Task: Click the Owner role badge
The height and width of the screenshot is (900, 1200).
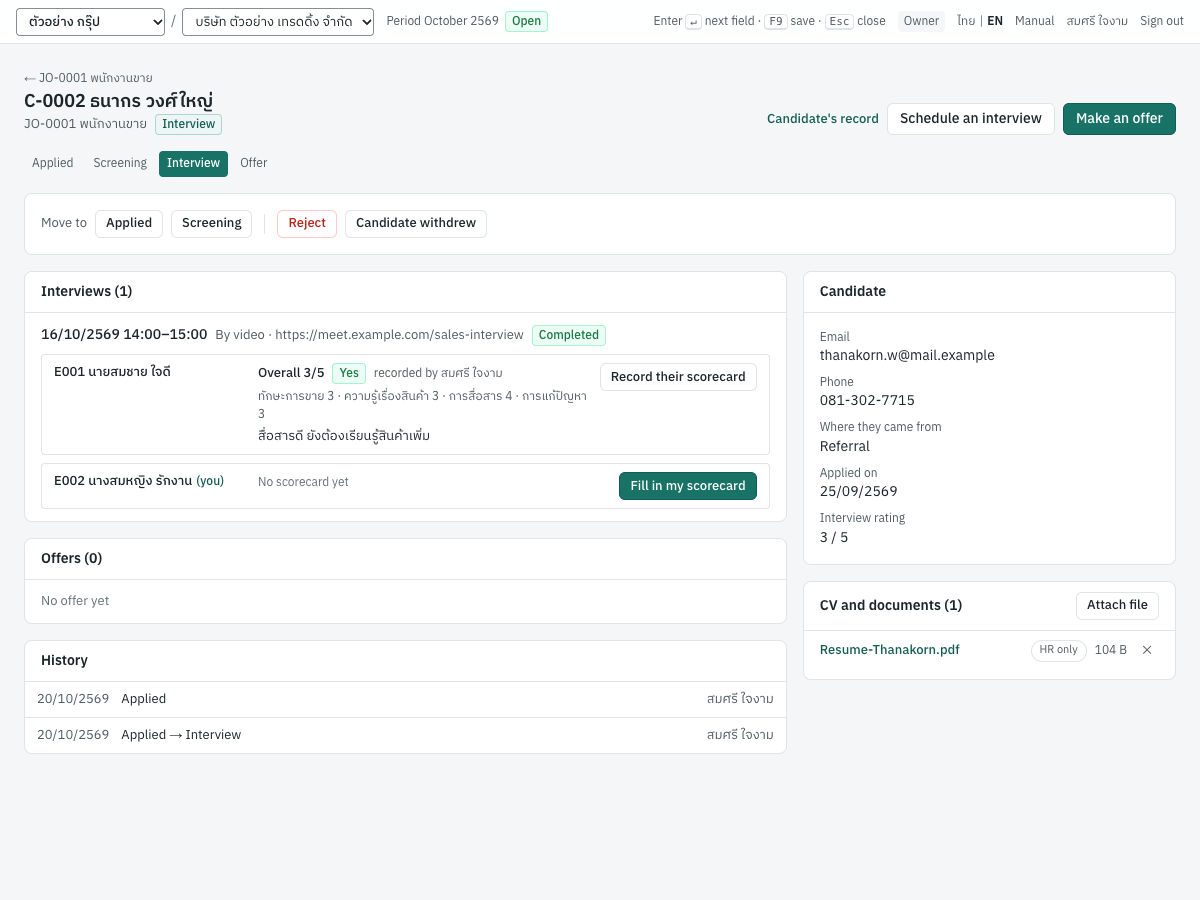Action: [921, 21]
